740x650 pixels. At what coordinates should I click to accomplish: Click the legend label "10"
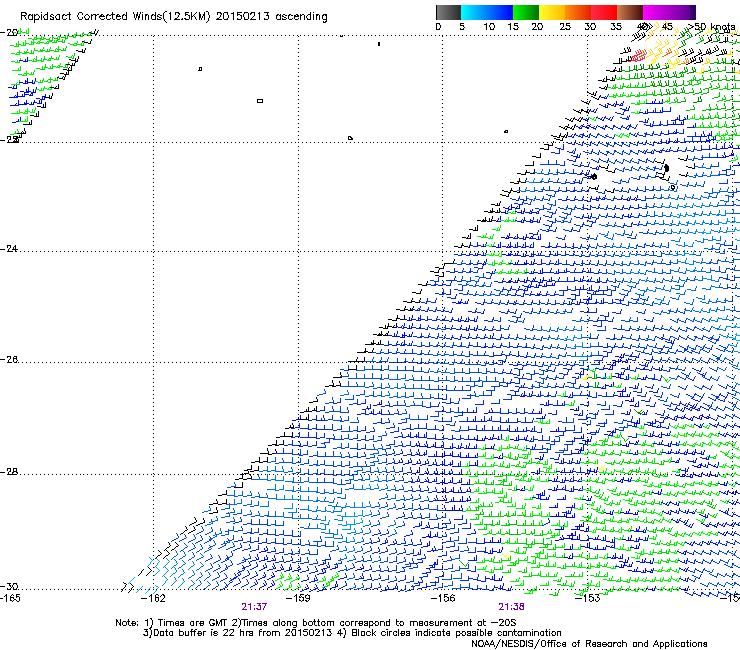pyautogui.click(x=489, y=27)
